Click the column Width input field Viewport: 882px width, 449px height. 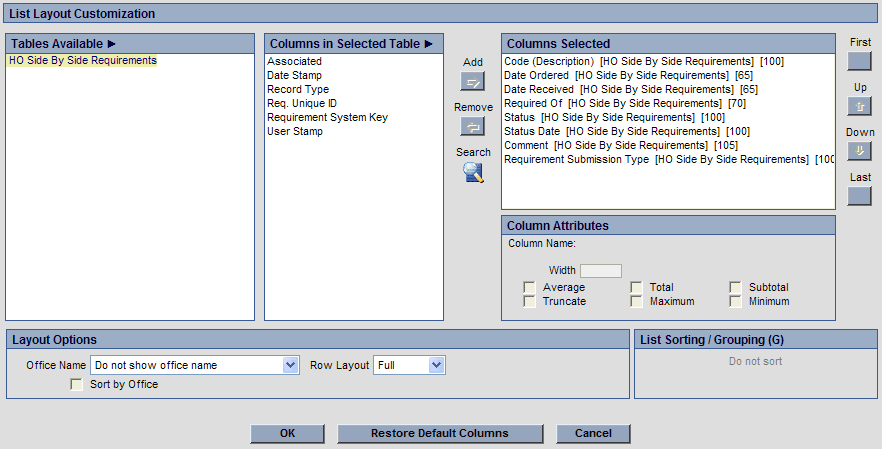point(601,271)
